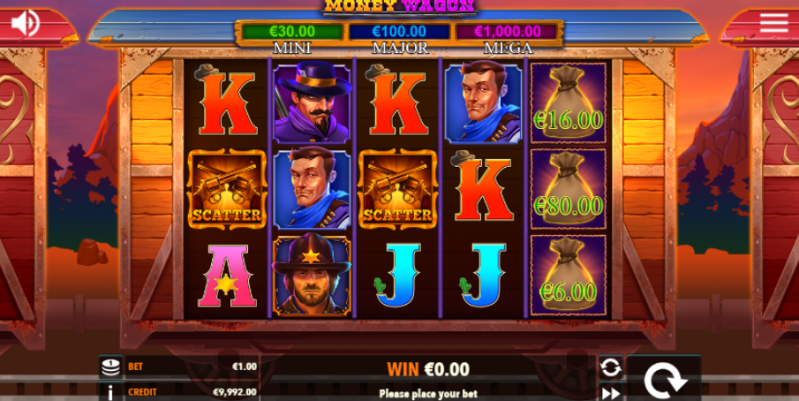Mute the game sound with speaker icon
The height and width of the screenshot is (401, 799).
pyautogui.click(x=25, y=23)
